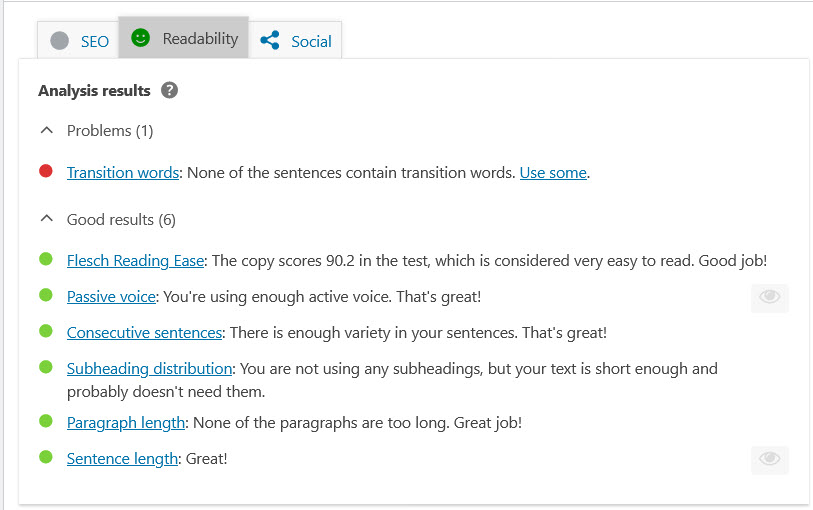This screenshot has width=813, height=510.
Task: Click the green smiley Readability icon
Action: pyautogui.click(x=140, y=39)
